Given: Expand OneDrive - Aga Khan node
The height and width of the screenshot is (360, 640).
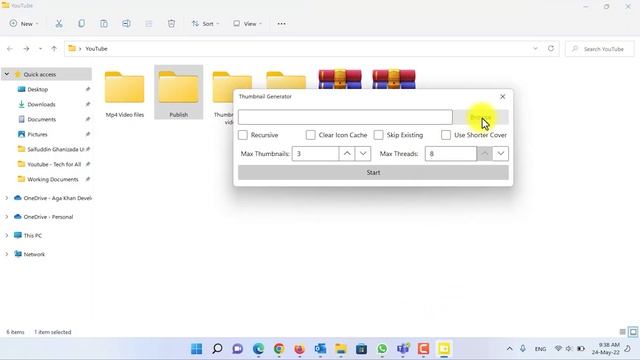Looking at the screenshot, I should tap(7, 198).
